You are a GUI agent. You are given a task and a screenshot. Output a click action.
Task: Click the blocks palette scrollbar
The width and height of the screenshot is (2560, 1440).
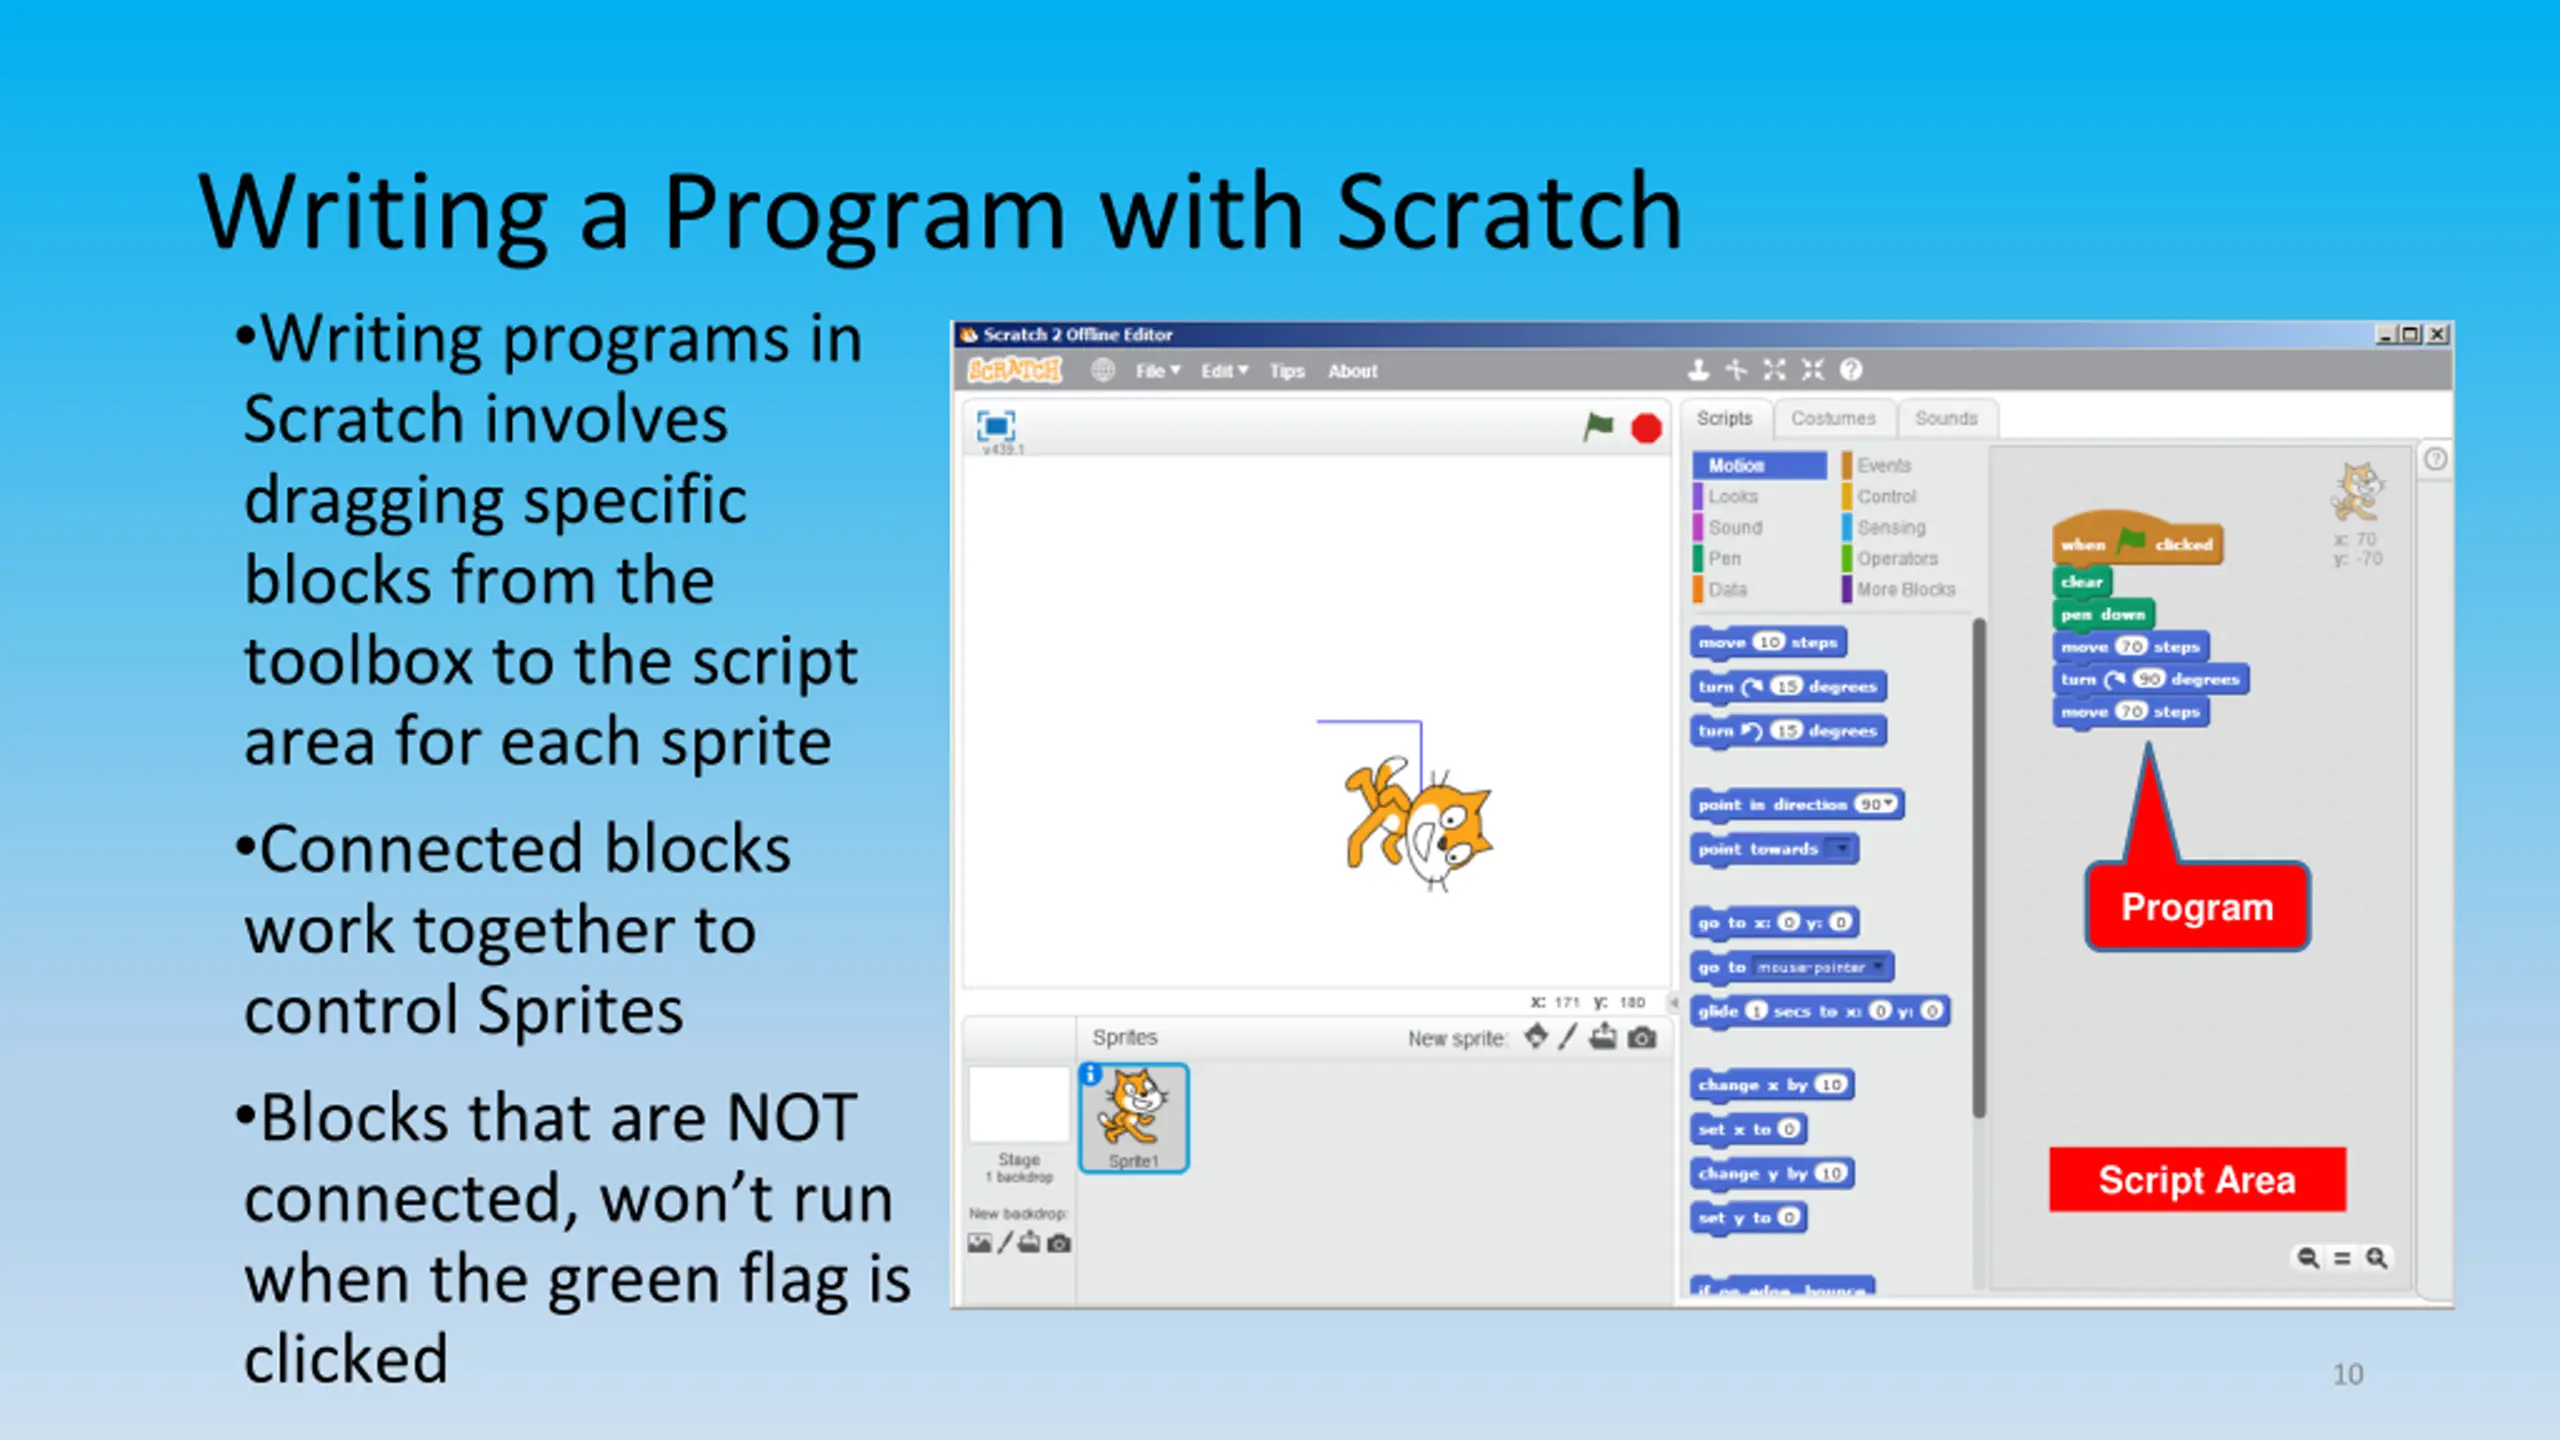[x=1978, y=868]
